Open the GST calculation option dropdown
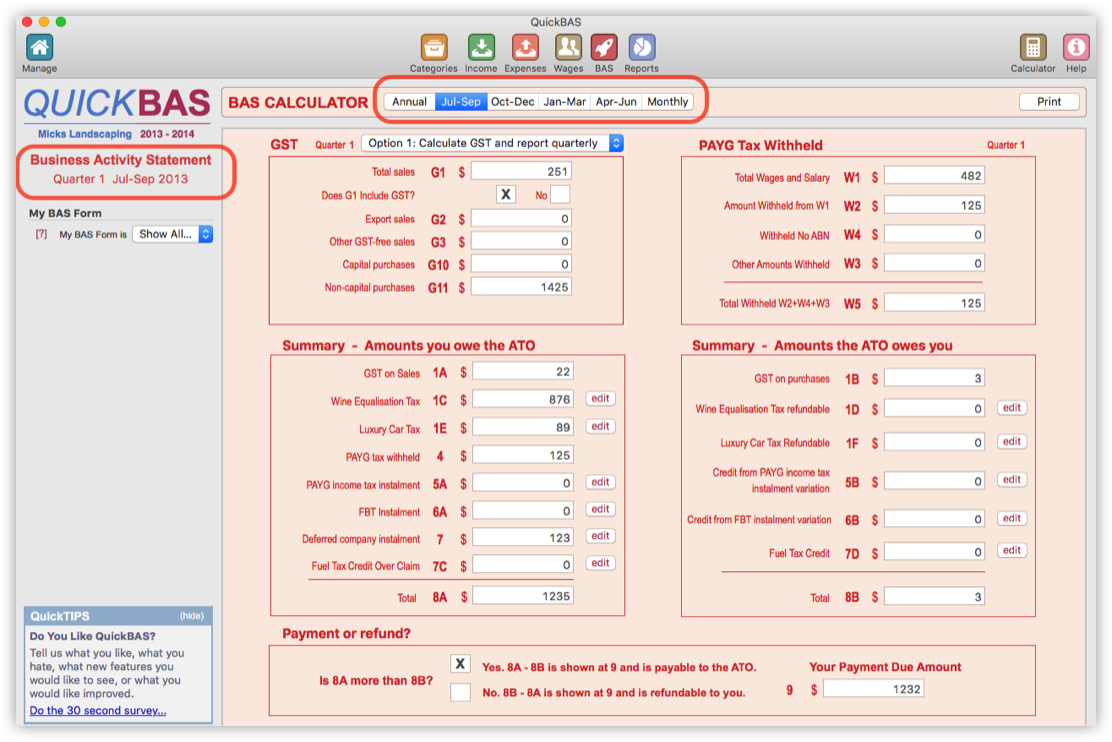The height and width of the screenshot is (742, 1112). tap(491, 144)
